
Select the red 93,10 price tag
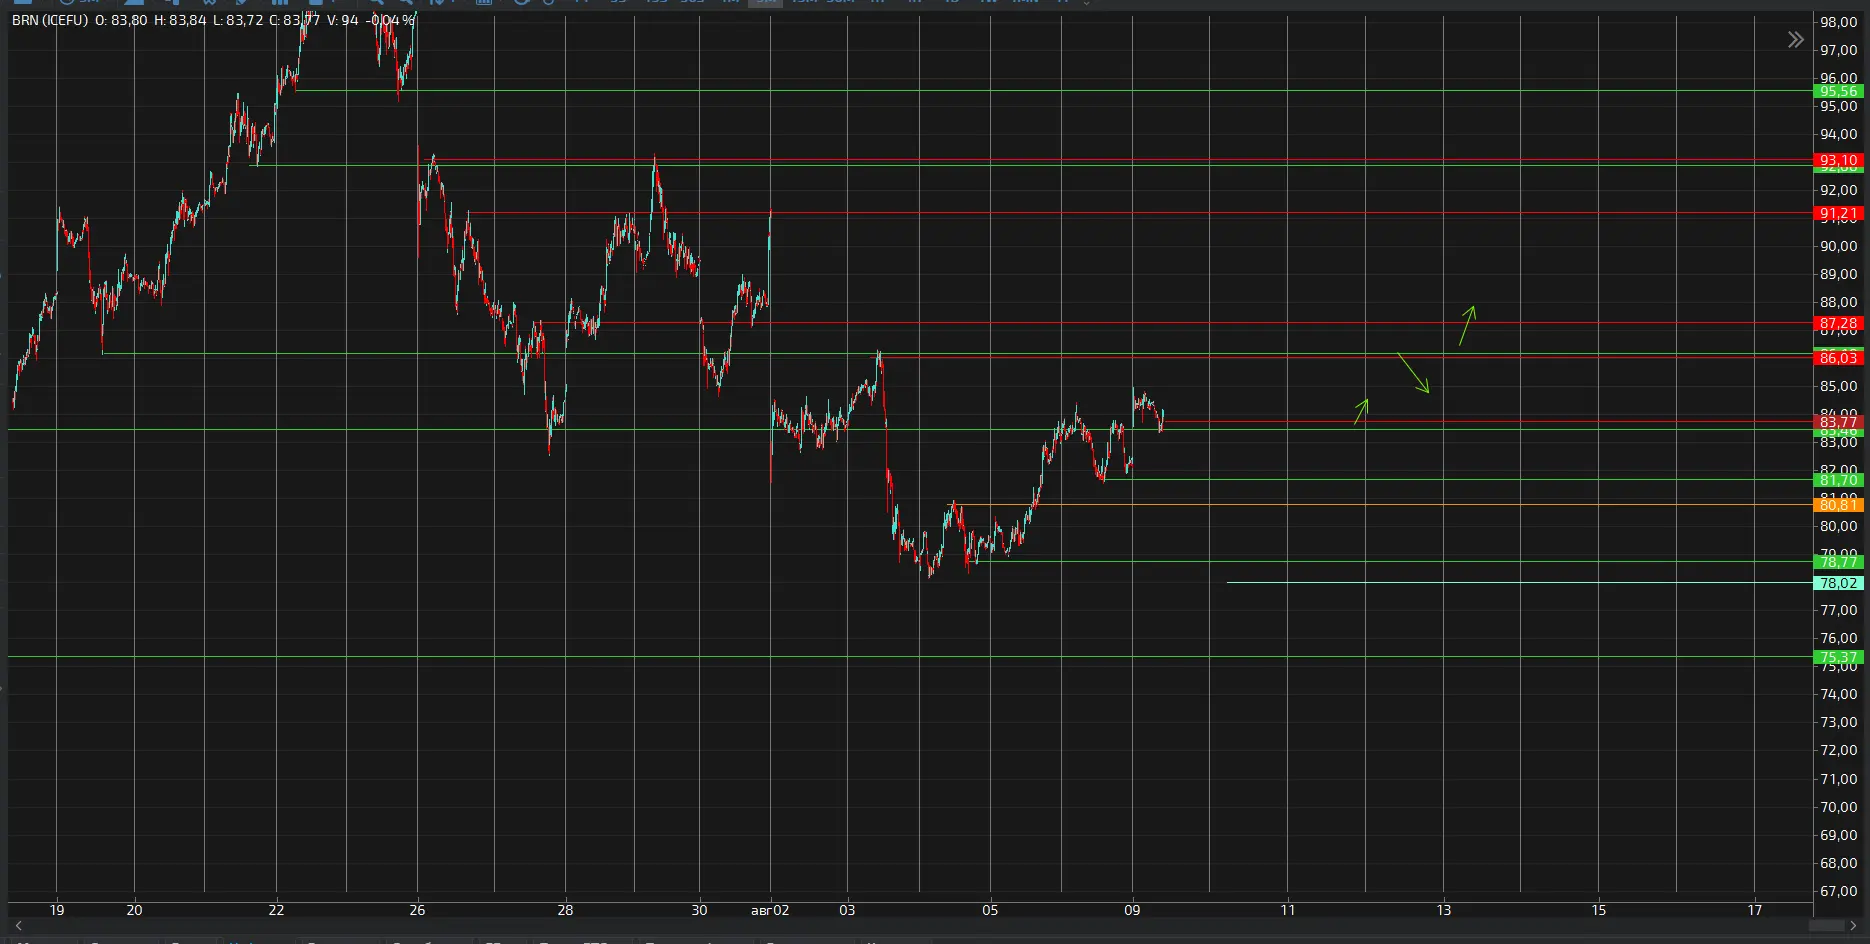[1838, 160]
